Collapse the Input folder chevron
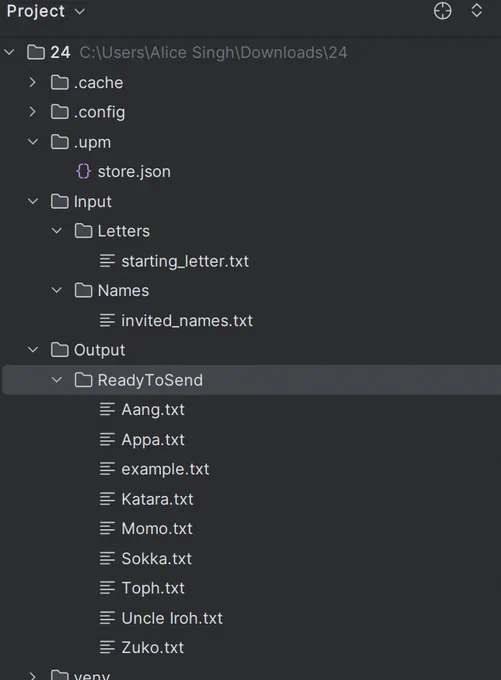Image resolution: width=501 pixels, height=680 pixels. [x=33, y=201]
